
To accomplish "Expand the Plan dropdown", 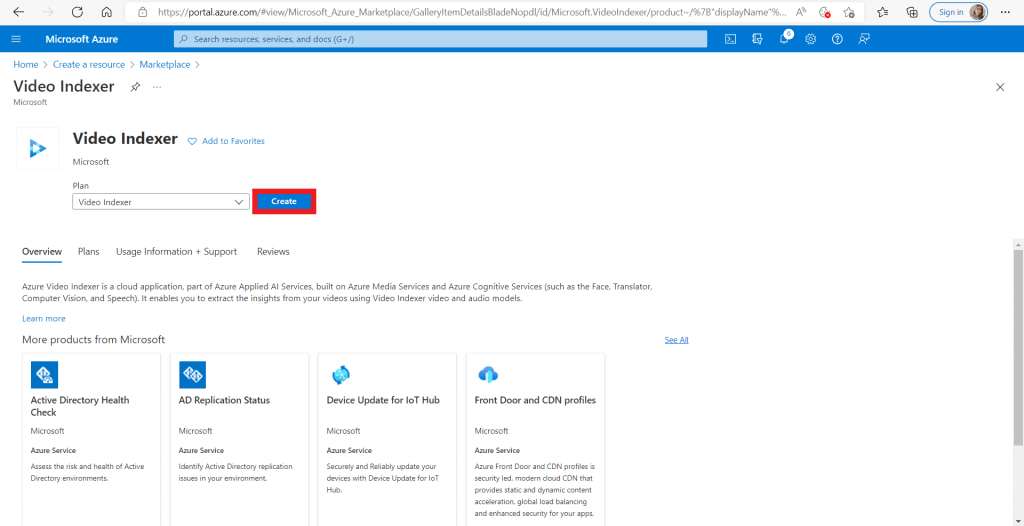I will pyautogui.click(x=161, y=202).
